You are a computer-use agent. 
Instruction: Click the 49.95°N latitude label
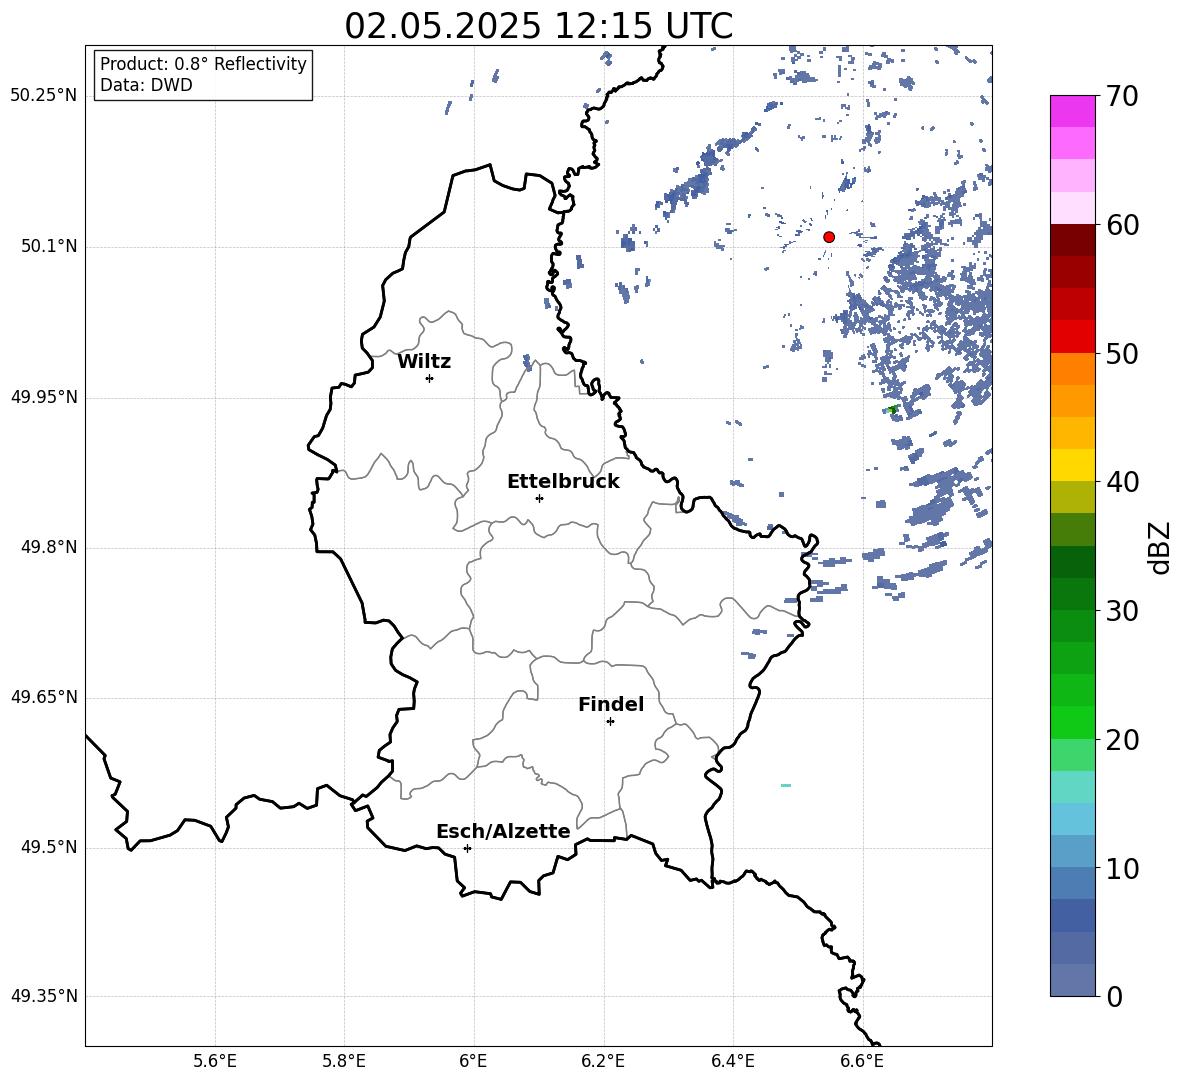pyautogui.click(x=44, y=397)
